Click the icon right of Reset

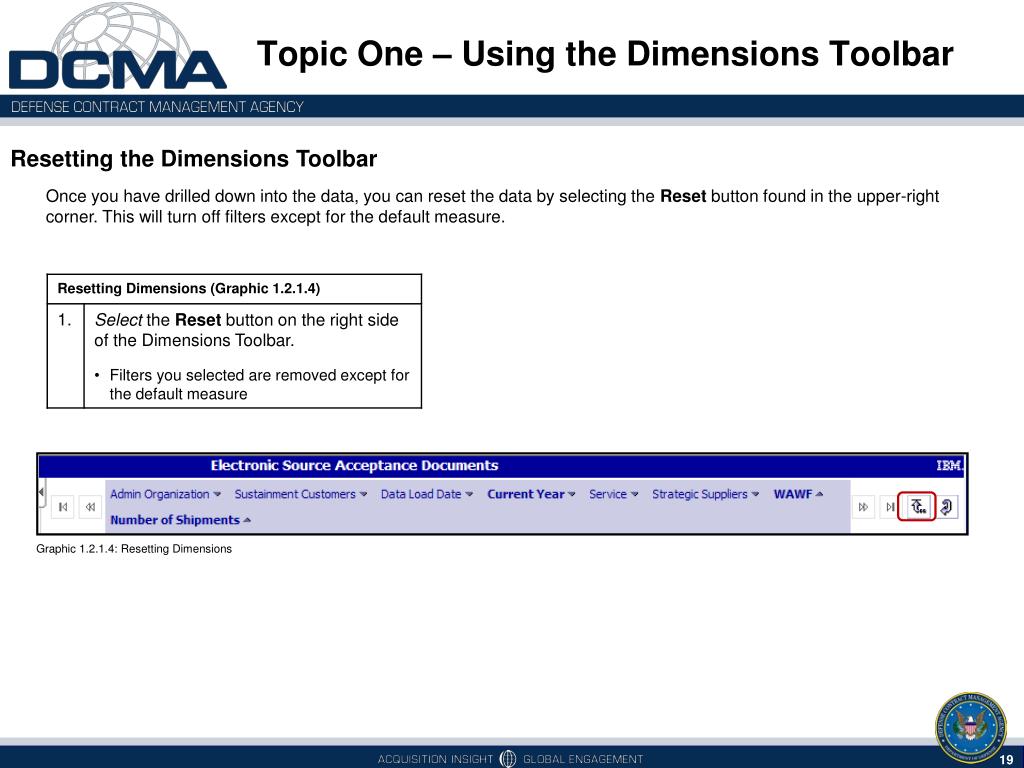[947, 507]
